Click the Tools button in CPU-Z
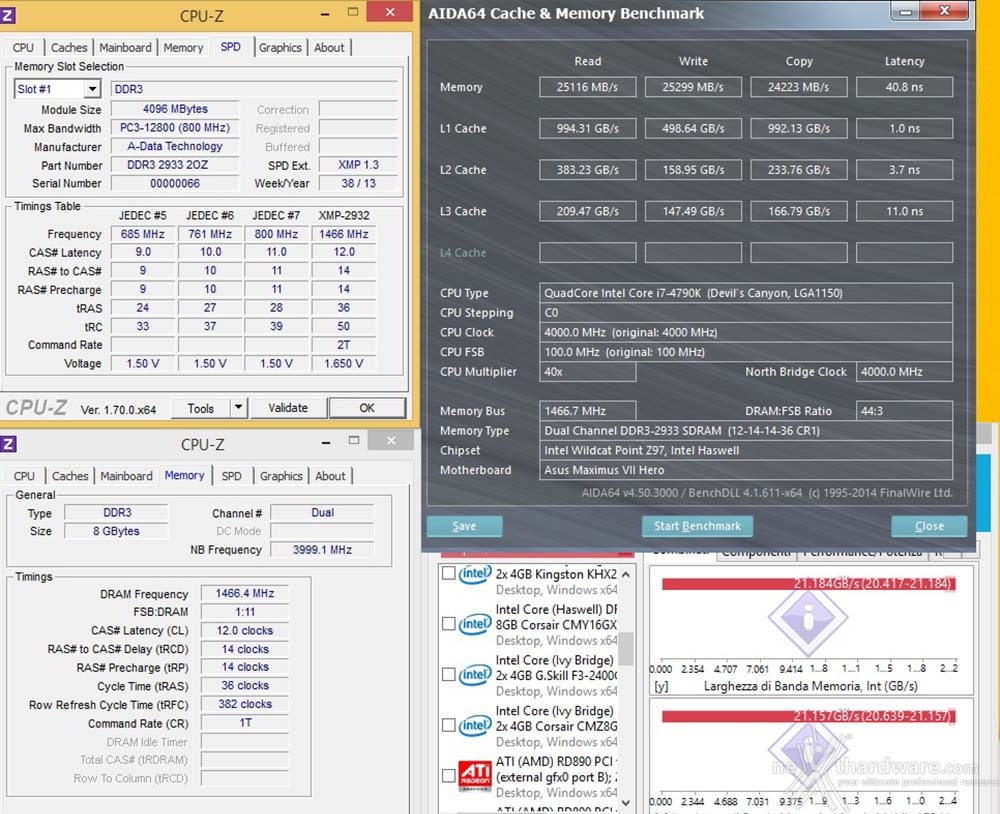Viewport: 1000px width, 814px height. [x=201, y=408]
